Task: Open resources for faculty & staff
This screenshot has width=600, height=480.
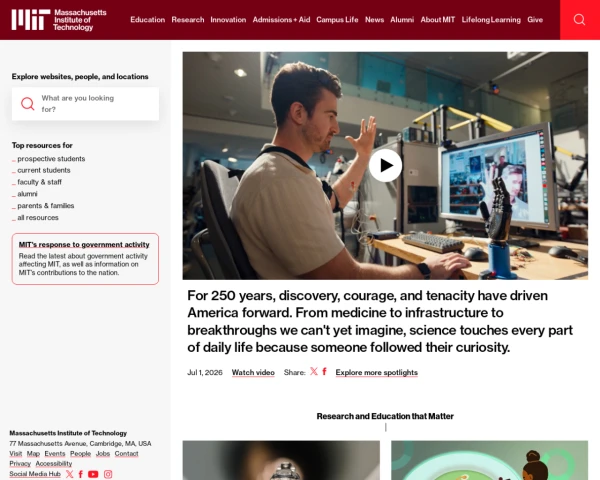Action: [x=39, y=182]
